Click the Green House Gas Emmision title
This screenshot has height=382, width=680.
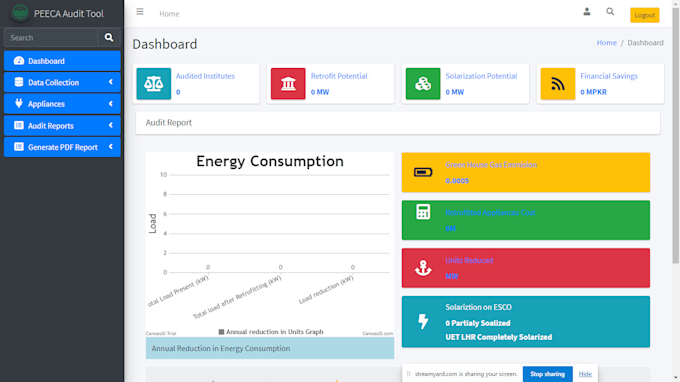click(491, 165)
